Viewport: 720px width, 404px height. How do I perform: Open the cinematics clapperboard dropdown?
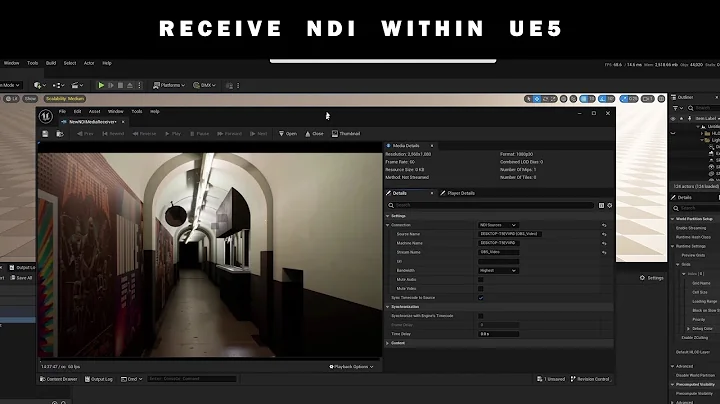point(77,85)
